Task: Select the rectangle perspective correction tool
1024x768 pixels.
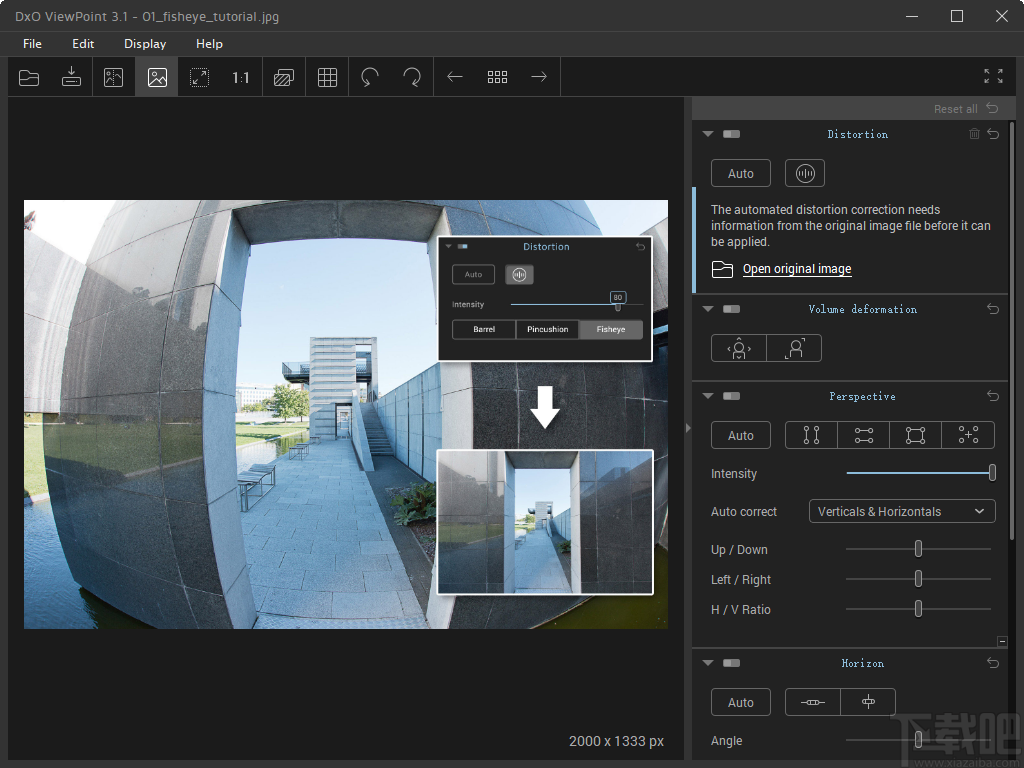Action: coord(916,435)
